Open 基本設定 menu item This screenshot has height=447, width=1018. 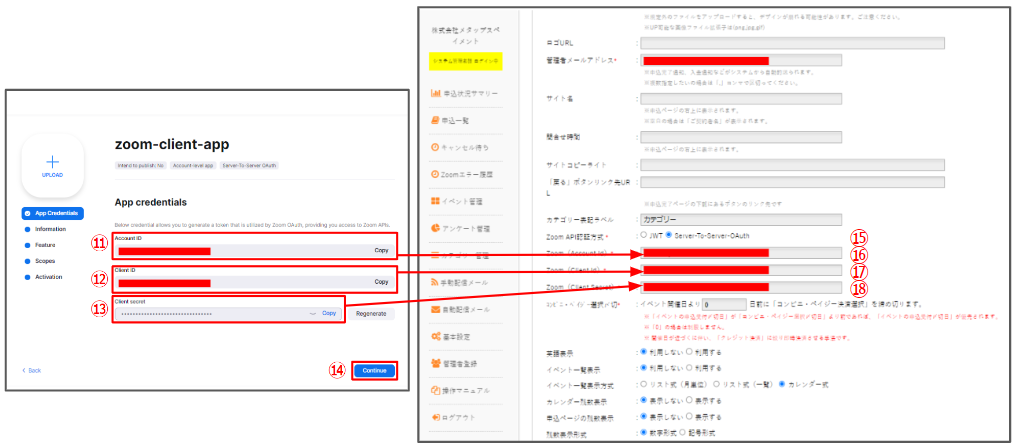coord(456,337)
